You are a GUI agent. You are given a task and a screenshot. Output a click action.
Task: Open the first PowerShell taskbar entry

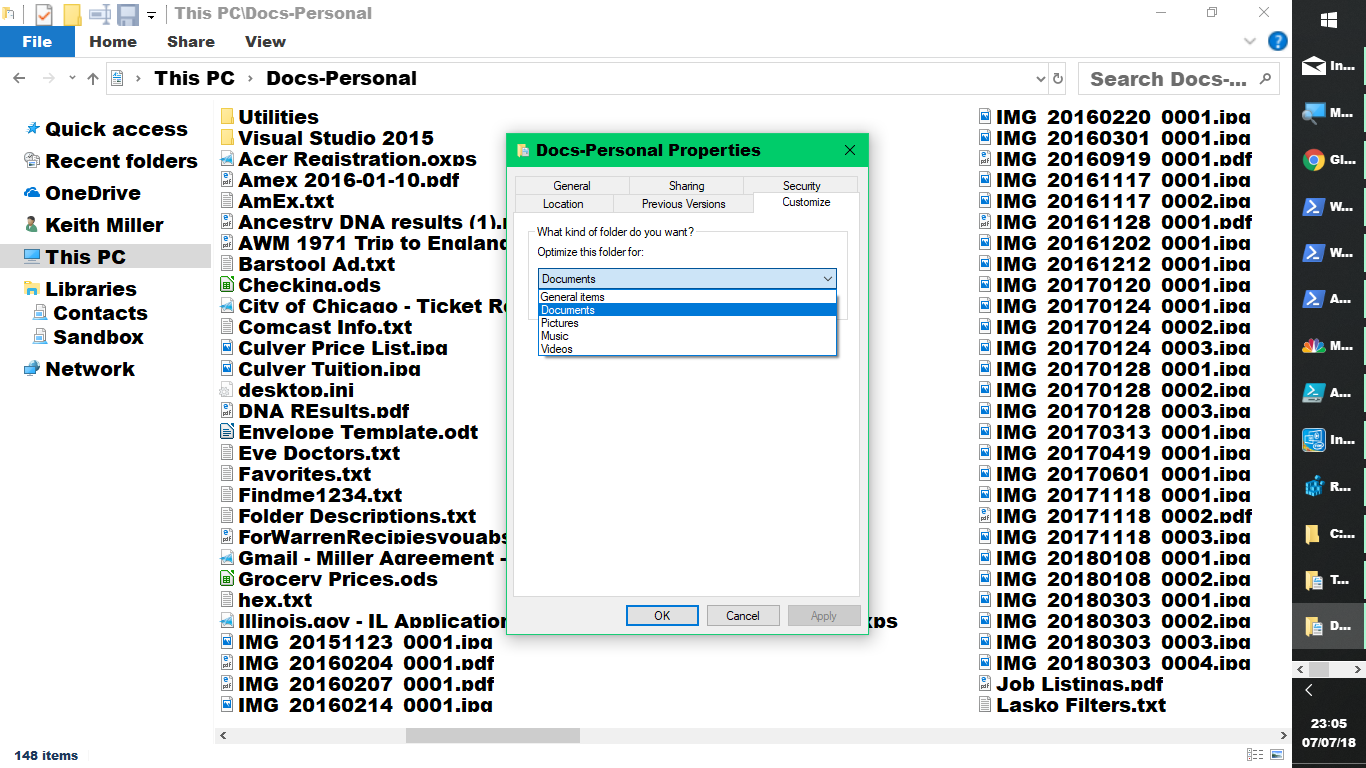coord(1329,207)
